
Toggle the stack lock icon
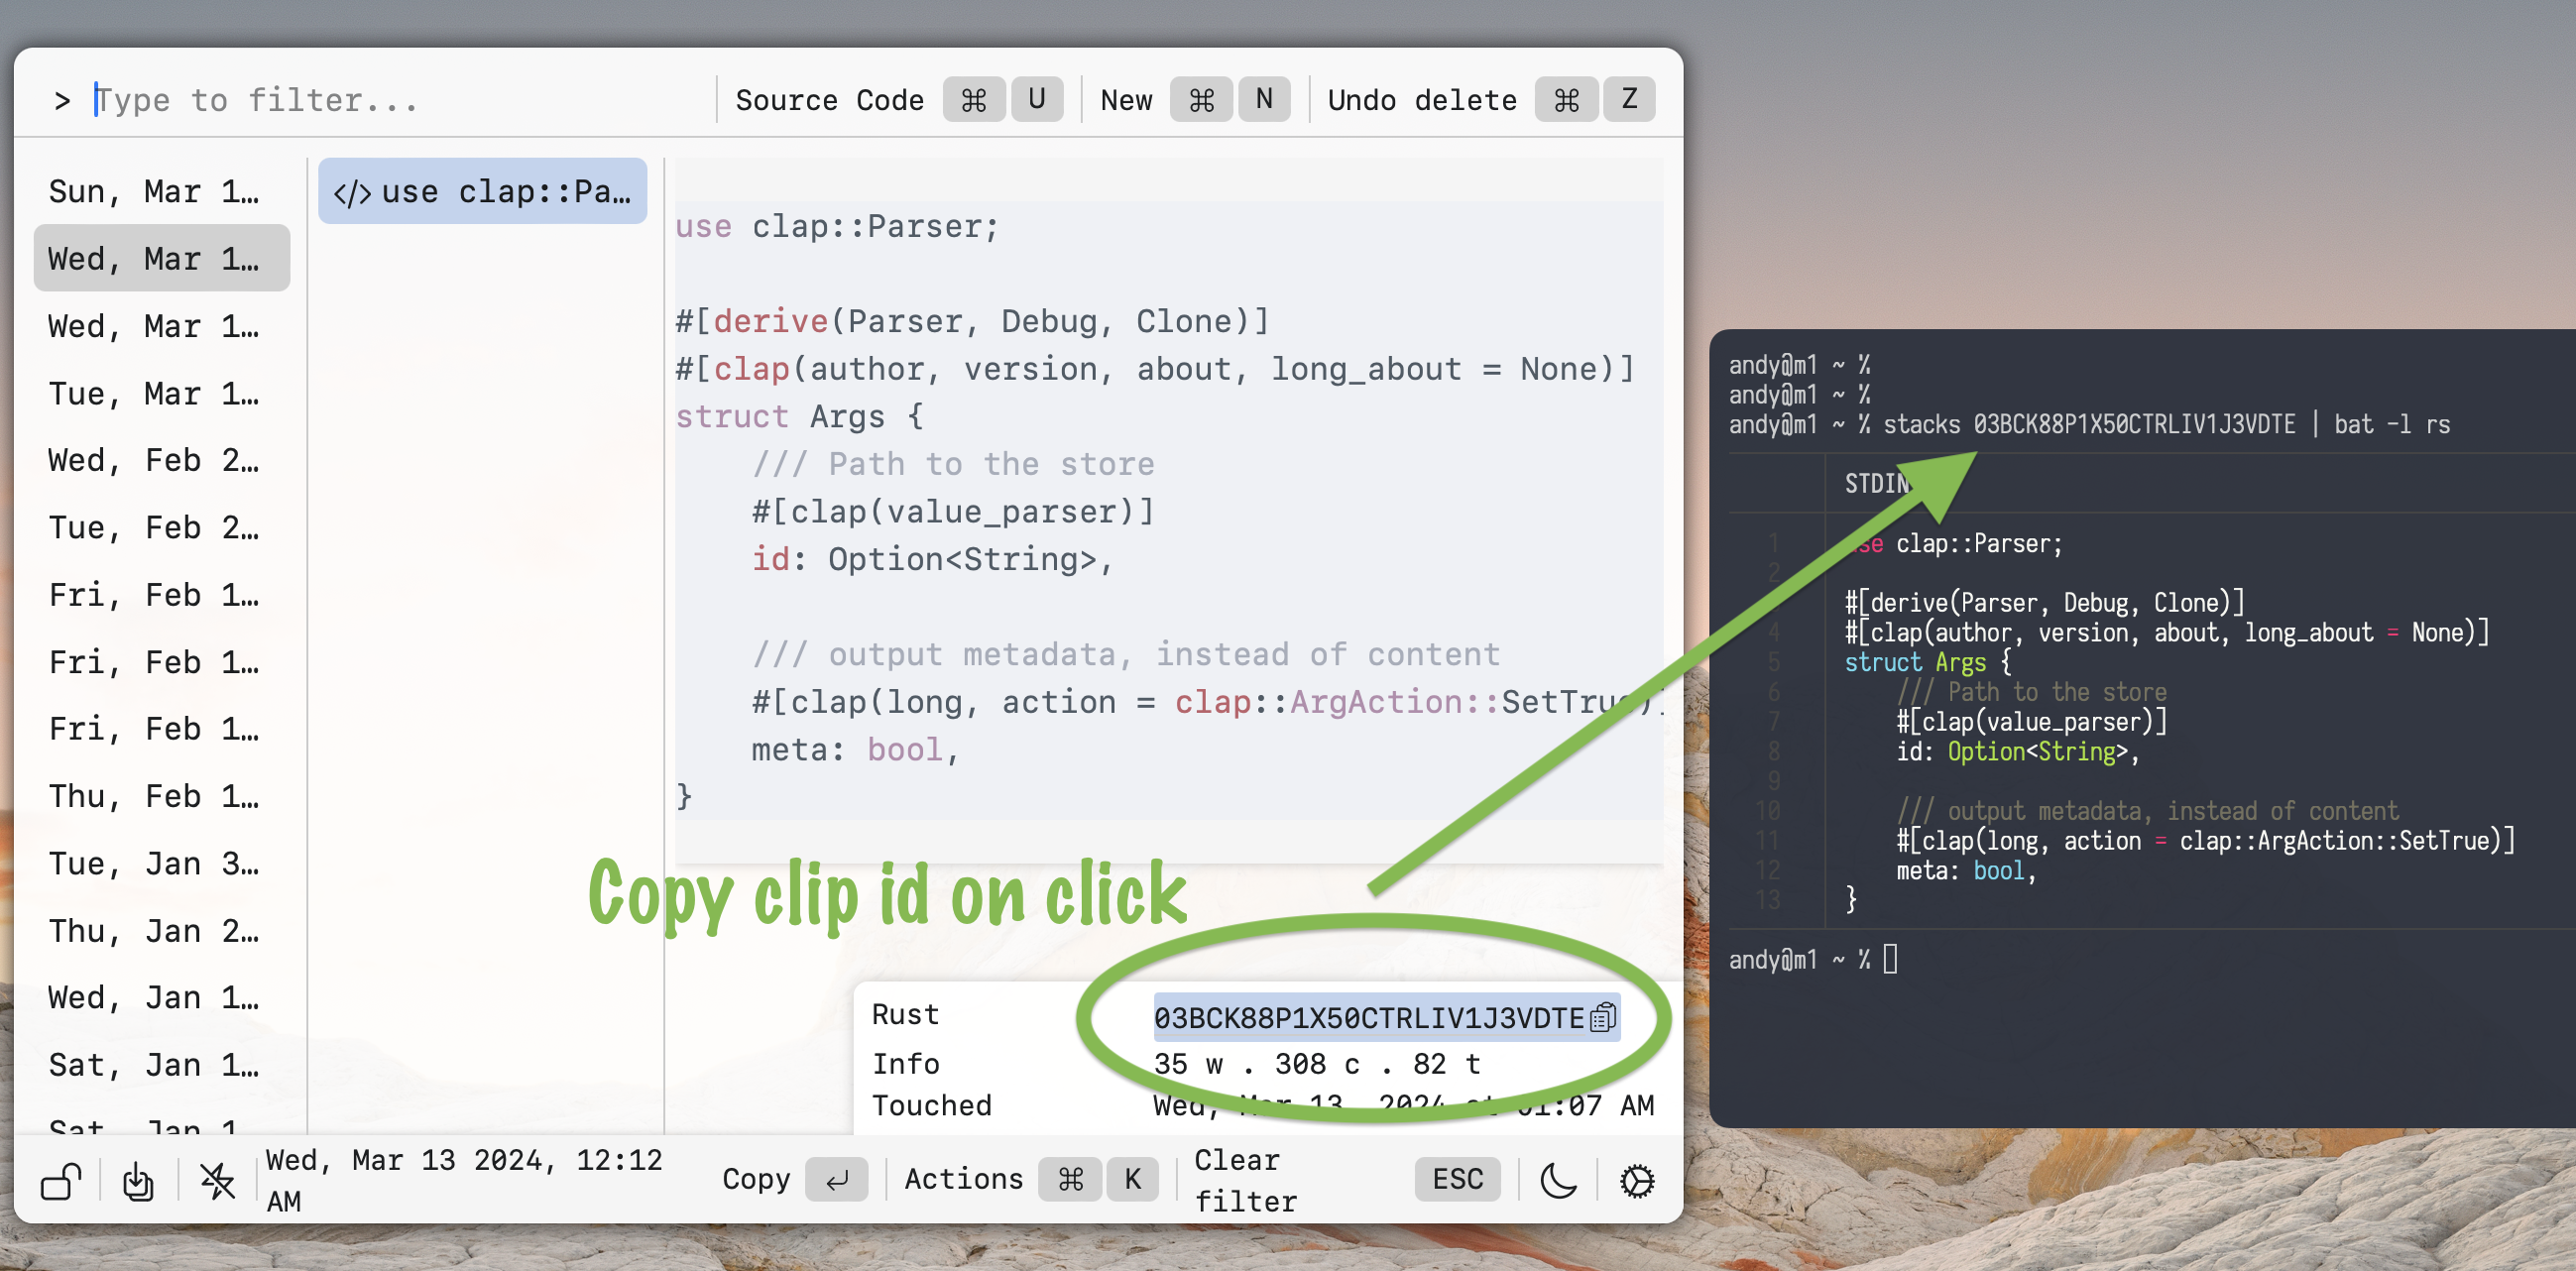tap(61, 1181)
